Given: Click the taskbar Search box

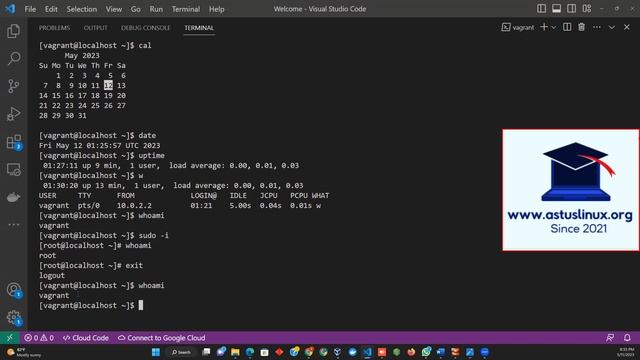Looking at the screenshot, I should [181, 352].
